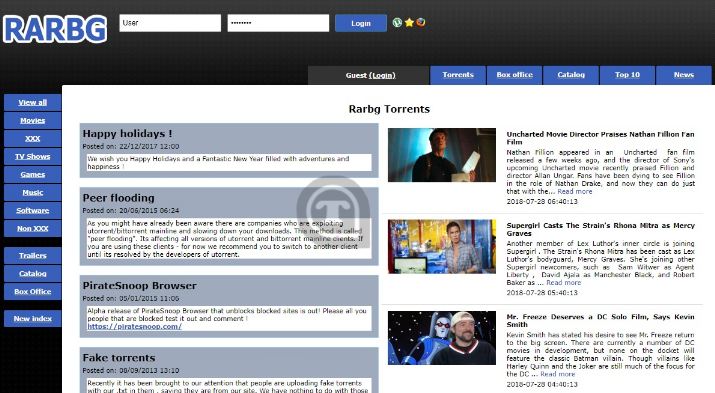
Task: Click Read more on Uncharted article
Action: tap(575, 191)
